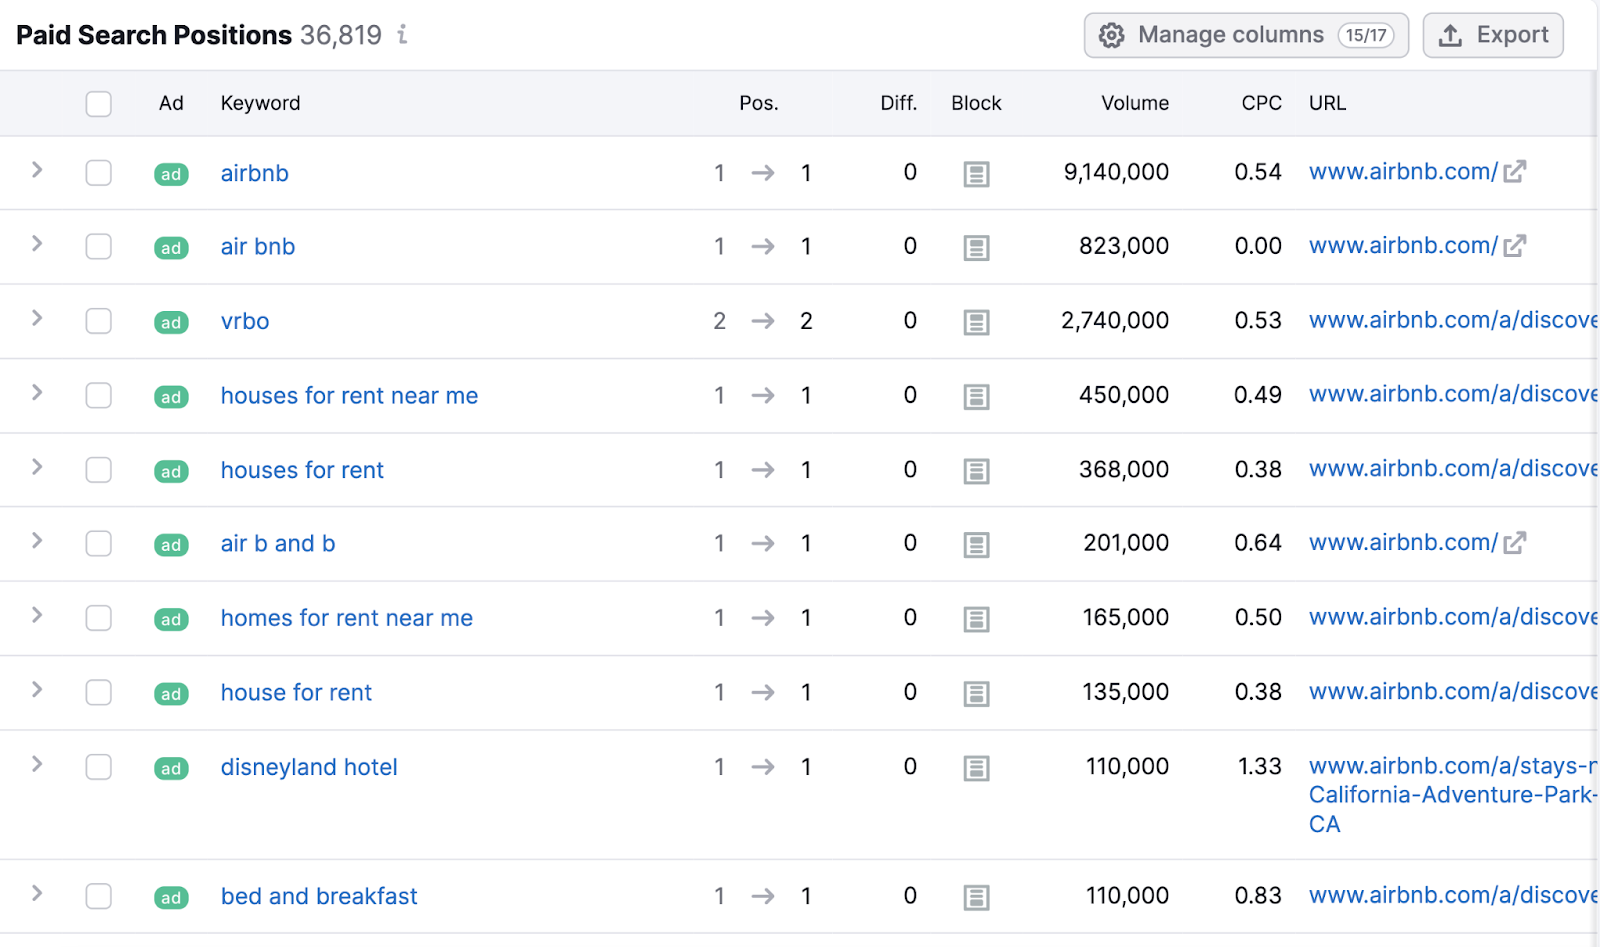The height and width of the screenshot is (947, 1600).
Task: Sort by the Diff. column header
Action: click(898, 103)
